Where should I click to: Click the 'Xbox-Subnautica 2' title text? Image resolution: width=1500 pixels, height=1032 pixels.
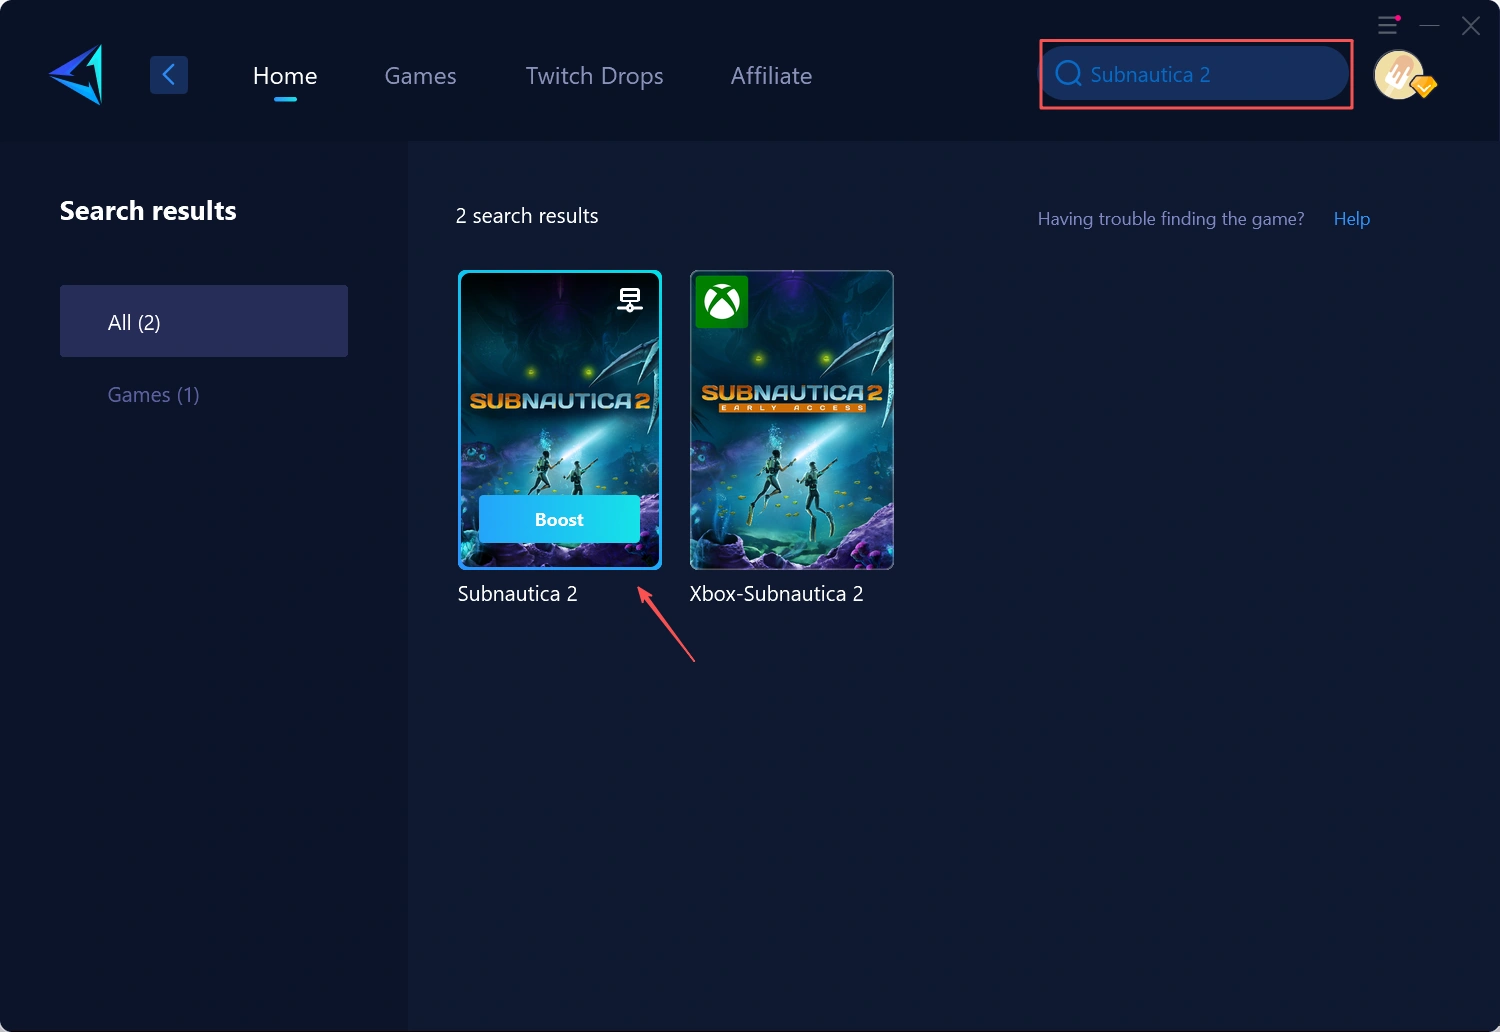(776, 594)
